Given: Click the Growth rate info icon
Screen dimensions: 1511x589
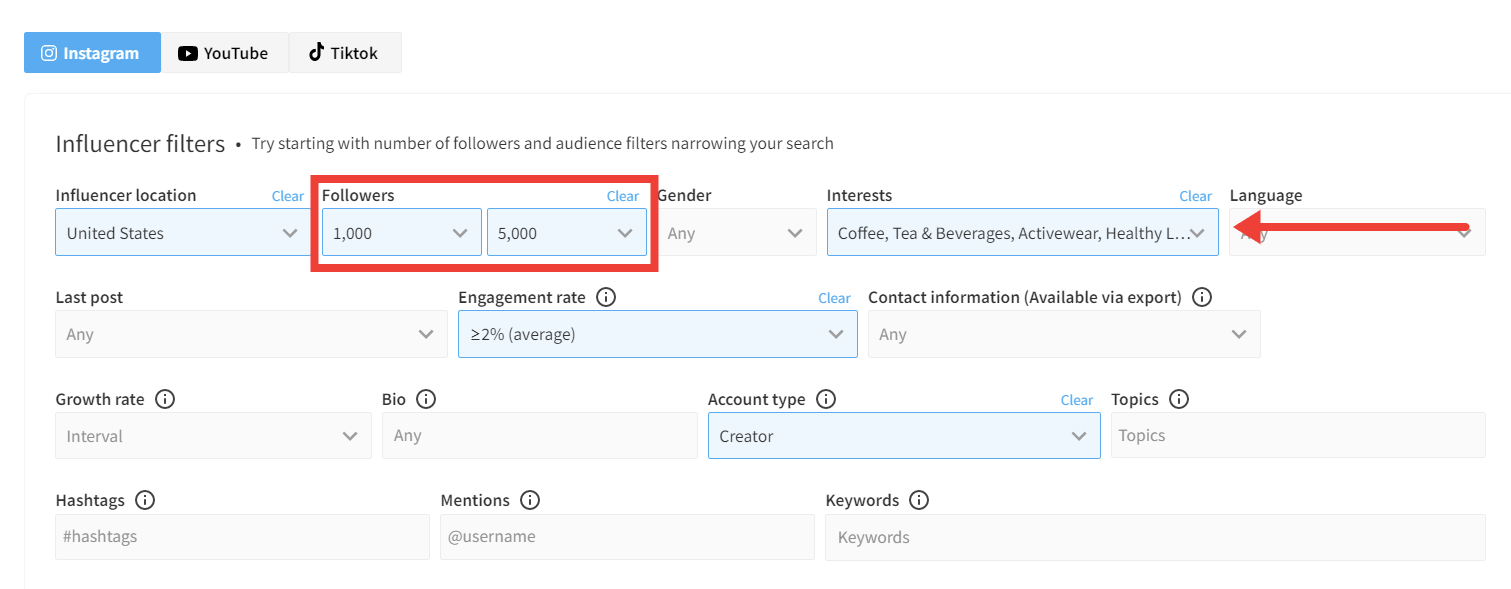Looking at the screenshot, I should tap(165, 399).
